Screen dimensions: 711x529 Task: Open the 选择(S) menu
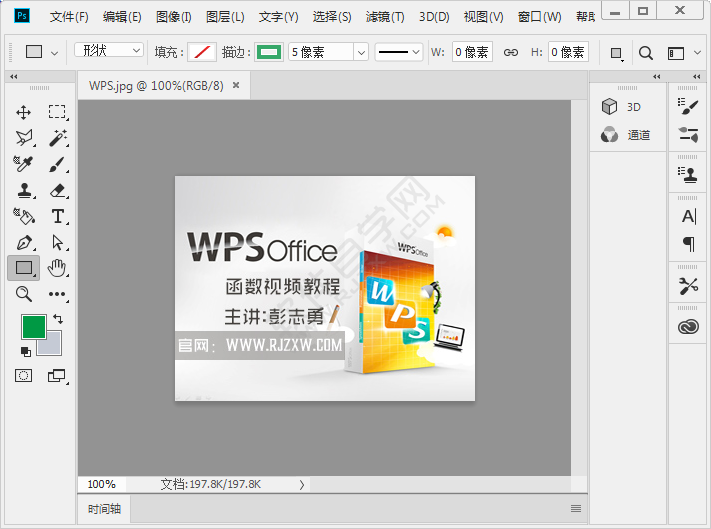332,17
